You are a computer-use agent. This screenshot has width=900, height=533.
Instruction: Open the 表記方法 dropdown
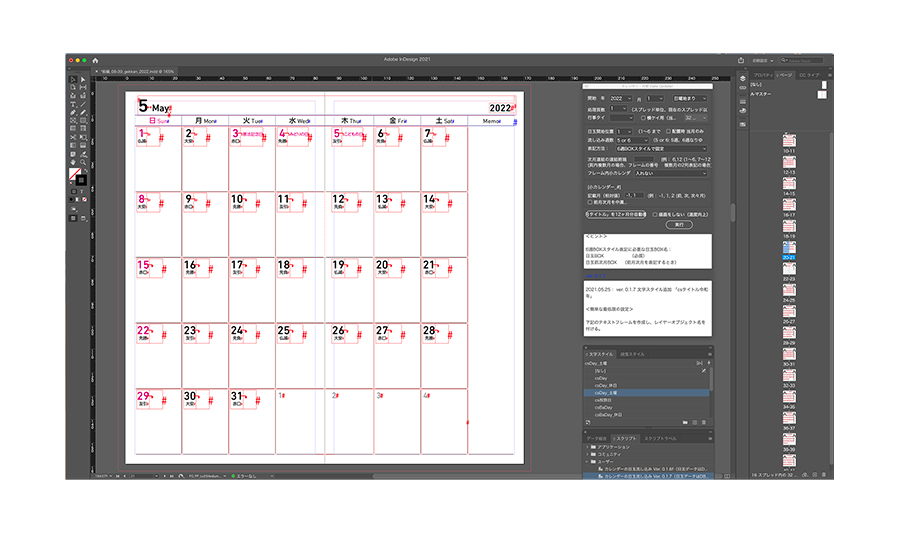coord(662,149)
